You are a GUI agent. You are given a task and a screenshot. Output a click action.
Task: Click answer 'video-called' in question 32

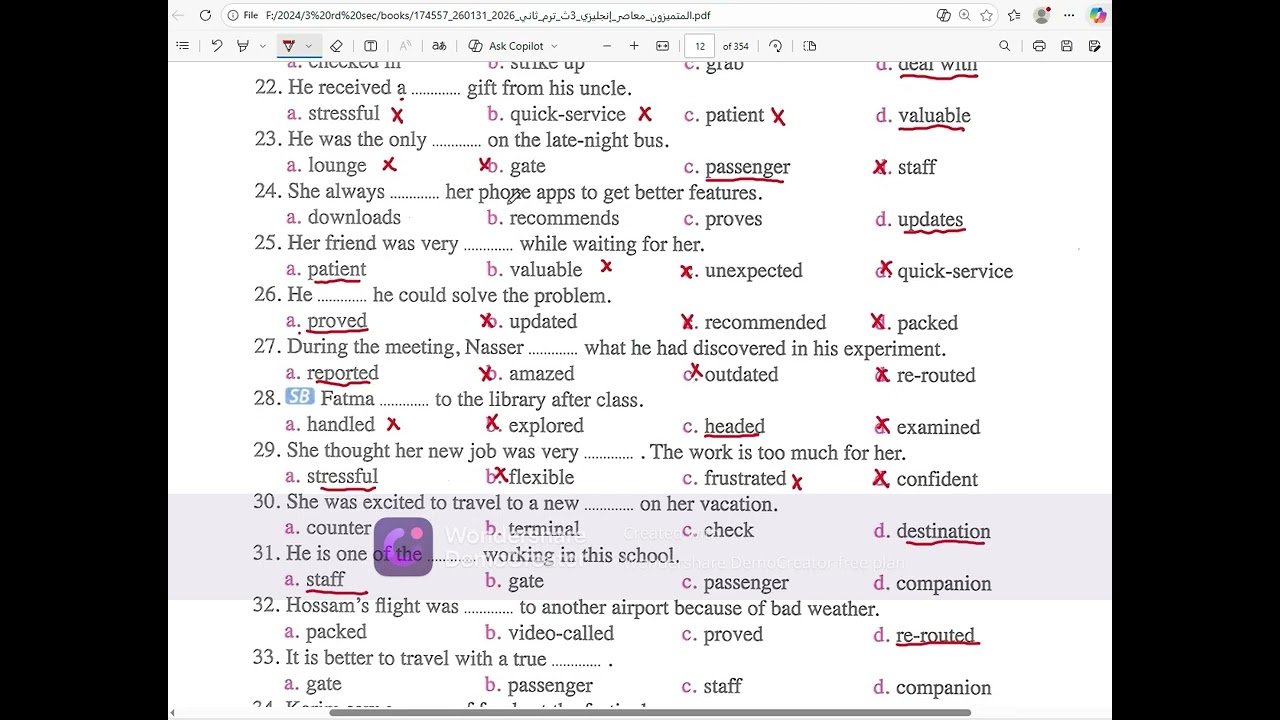coord(561,633)
